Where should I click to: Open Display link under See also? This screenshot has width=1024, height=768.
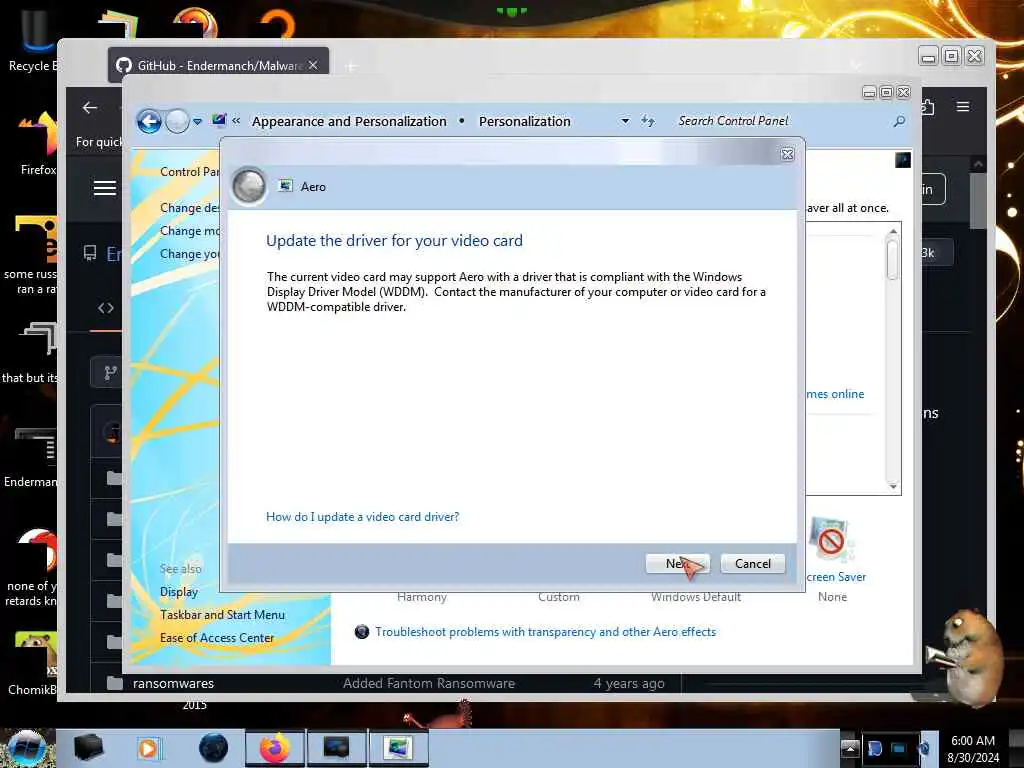(179, 592)
